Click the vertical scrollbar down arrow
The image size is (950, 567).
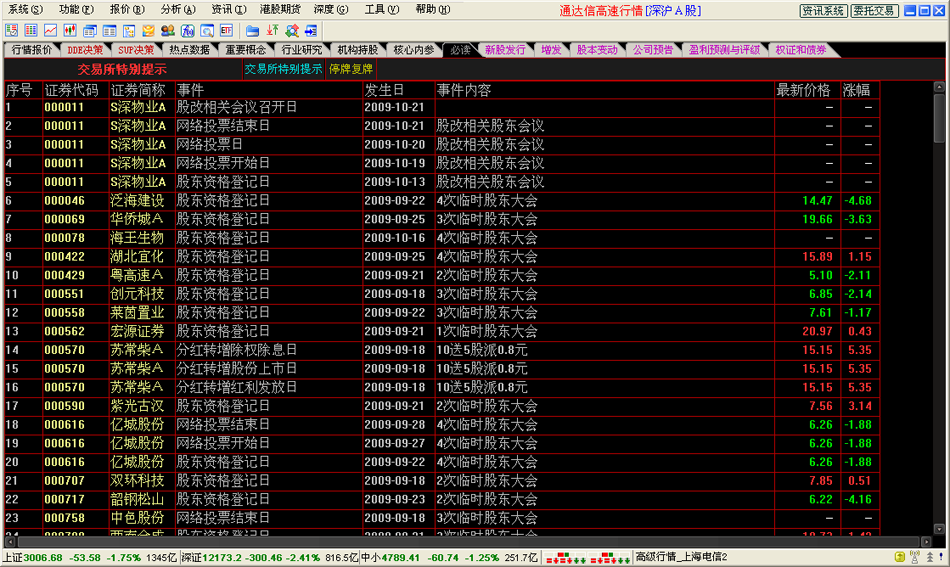(x=939, y=529)
